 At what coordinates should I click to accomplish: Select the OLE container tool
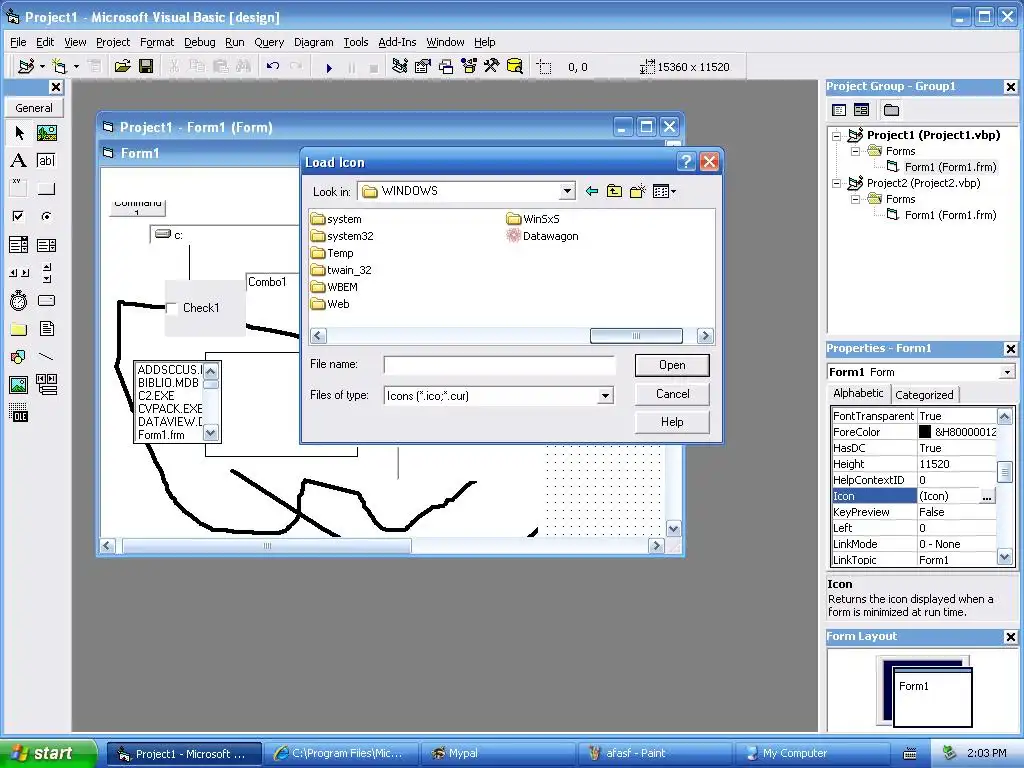pyautogui.click(x=19, y=413)
